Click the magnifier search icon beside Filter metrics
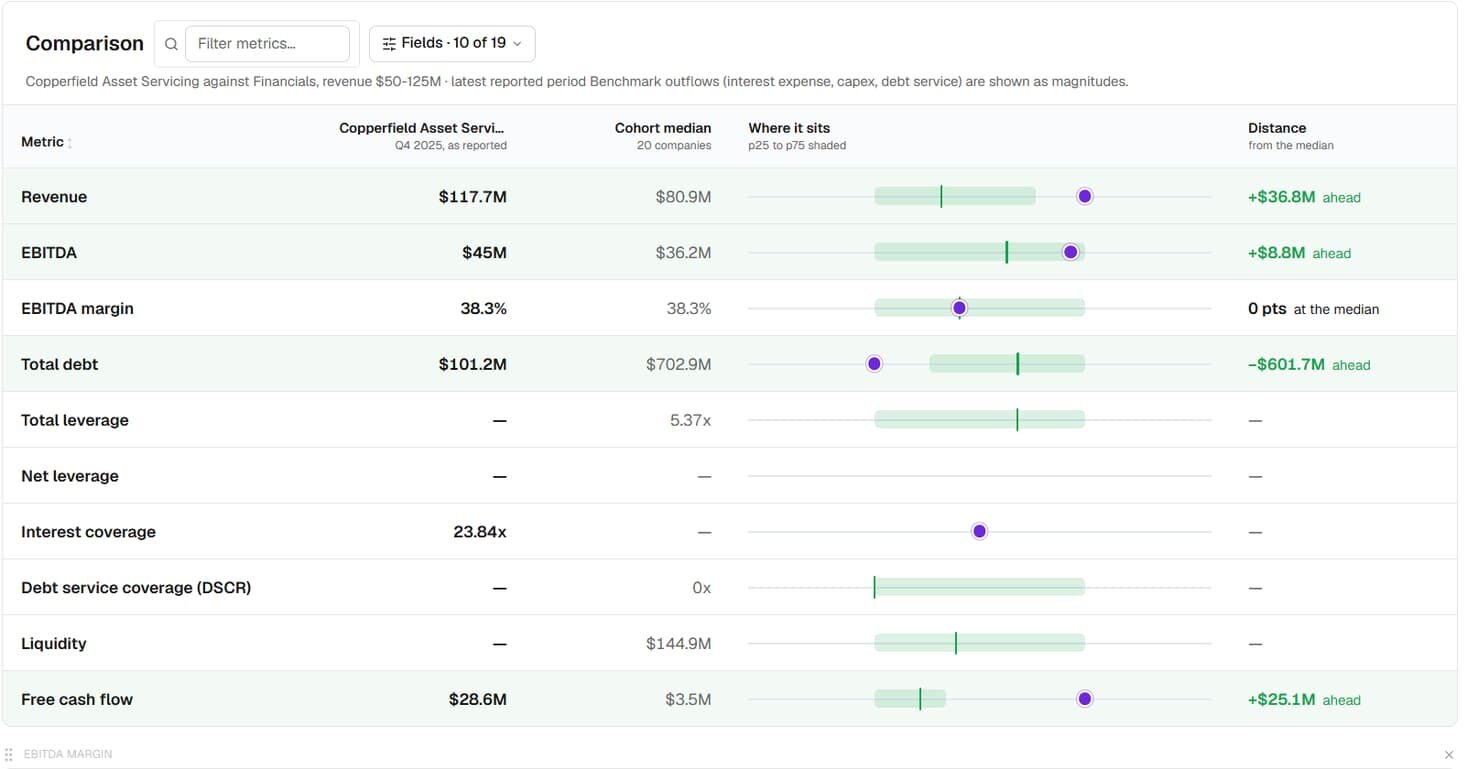 pos(171,44)
